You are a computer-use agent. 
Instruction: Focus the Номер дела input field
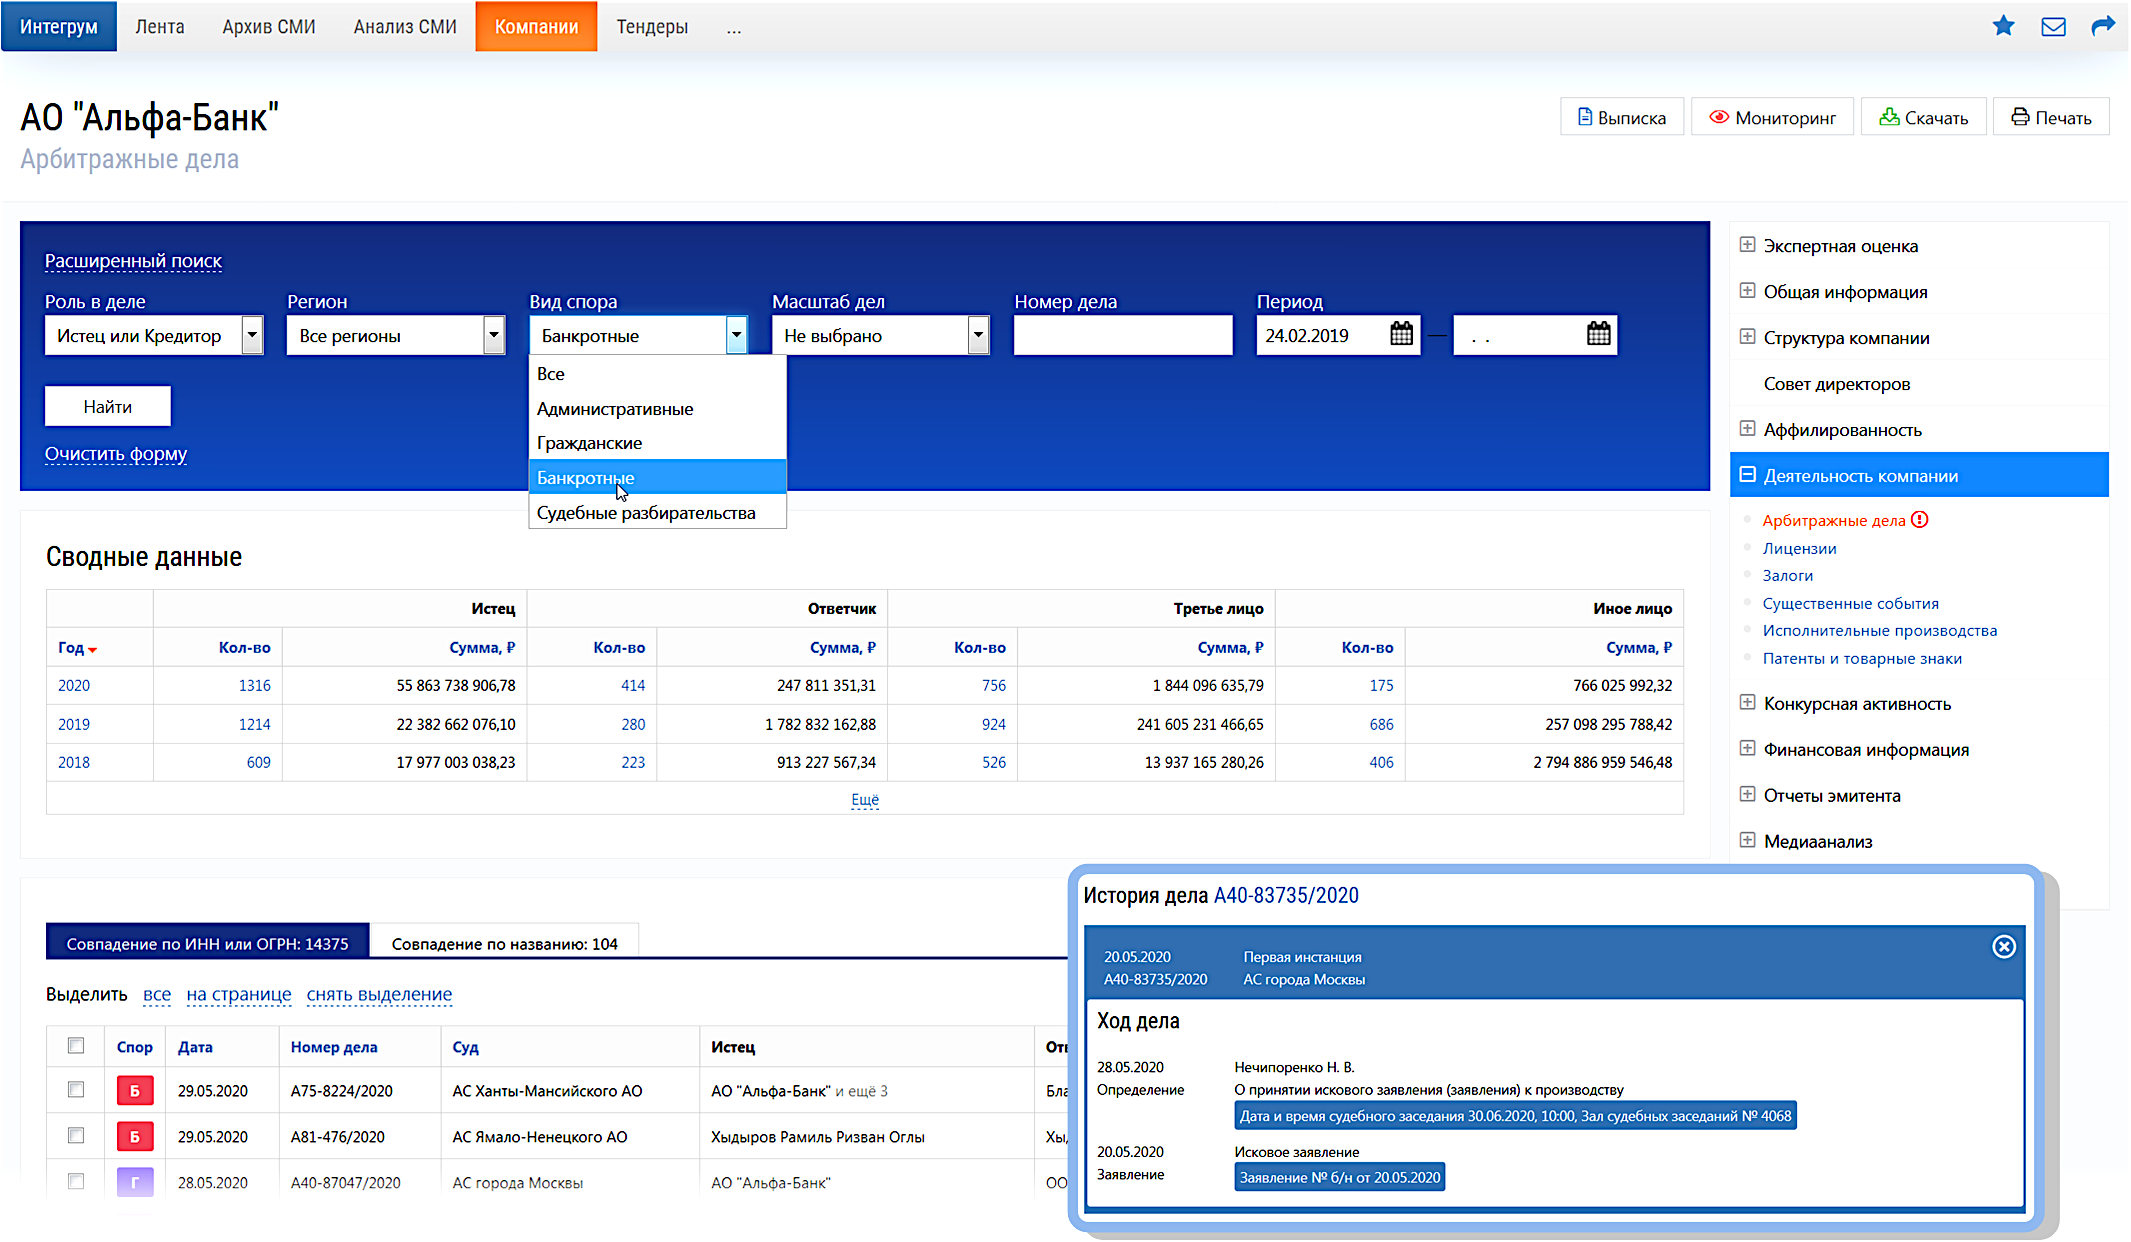tap(1123, 335)
